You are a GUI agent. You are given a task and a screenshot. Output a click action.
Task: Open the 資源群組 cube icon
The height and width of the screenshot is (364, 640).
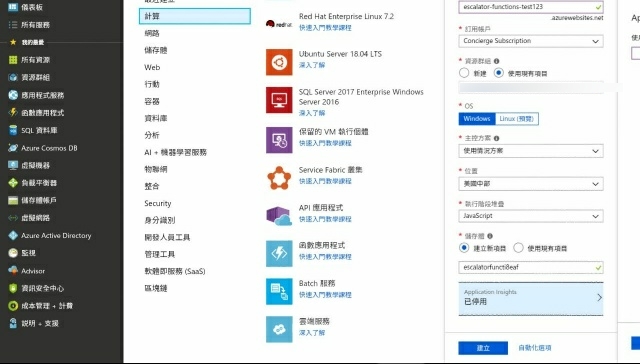point(13,78)
